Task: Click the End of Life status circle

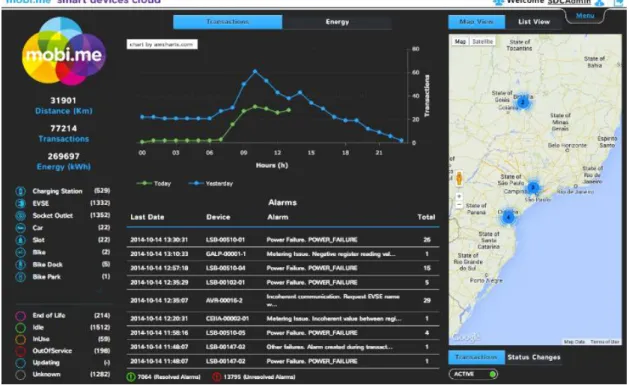Action: (20, 316)
